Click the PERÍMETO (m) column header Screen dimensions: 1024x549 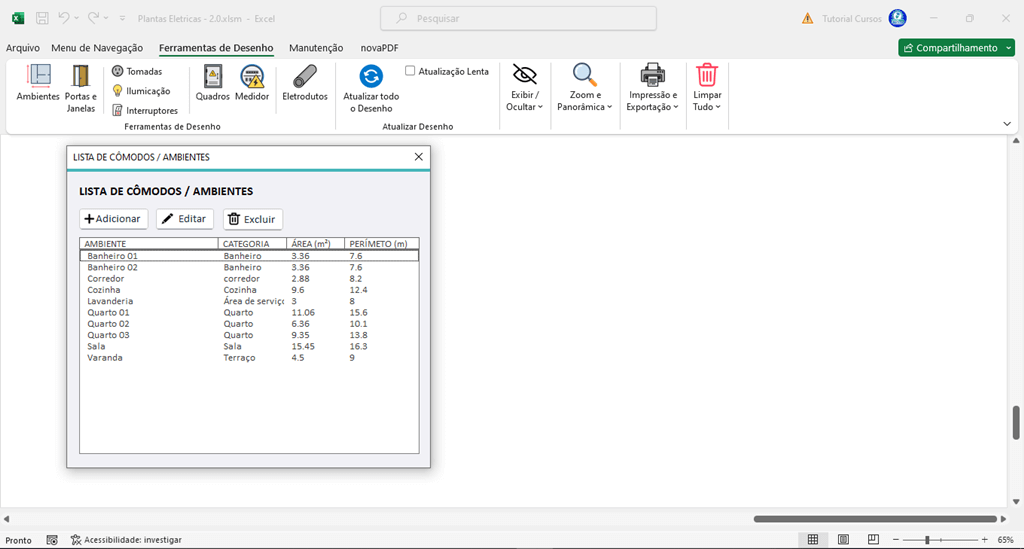coord(381,243)
